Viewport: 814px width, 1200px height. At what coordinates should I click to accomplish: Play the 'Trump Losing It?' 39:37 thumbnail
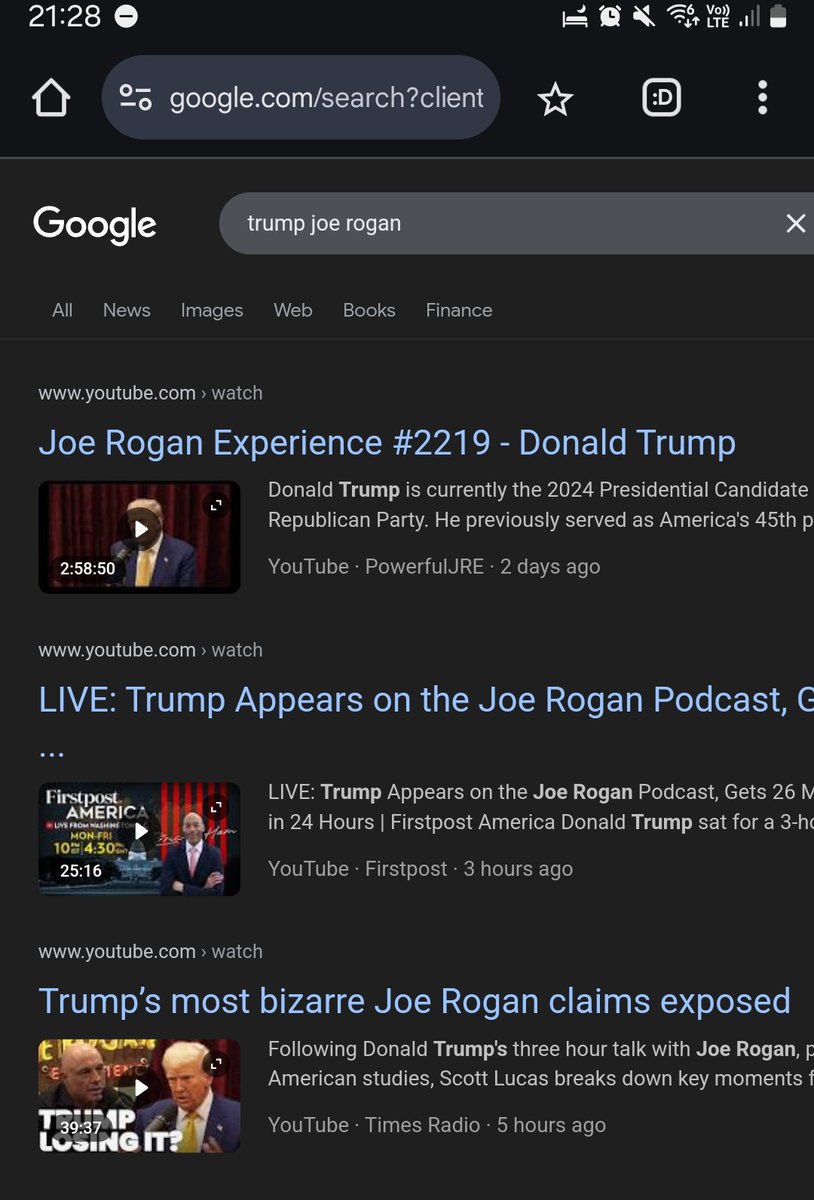139,1095
